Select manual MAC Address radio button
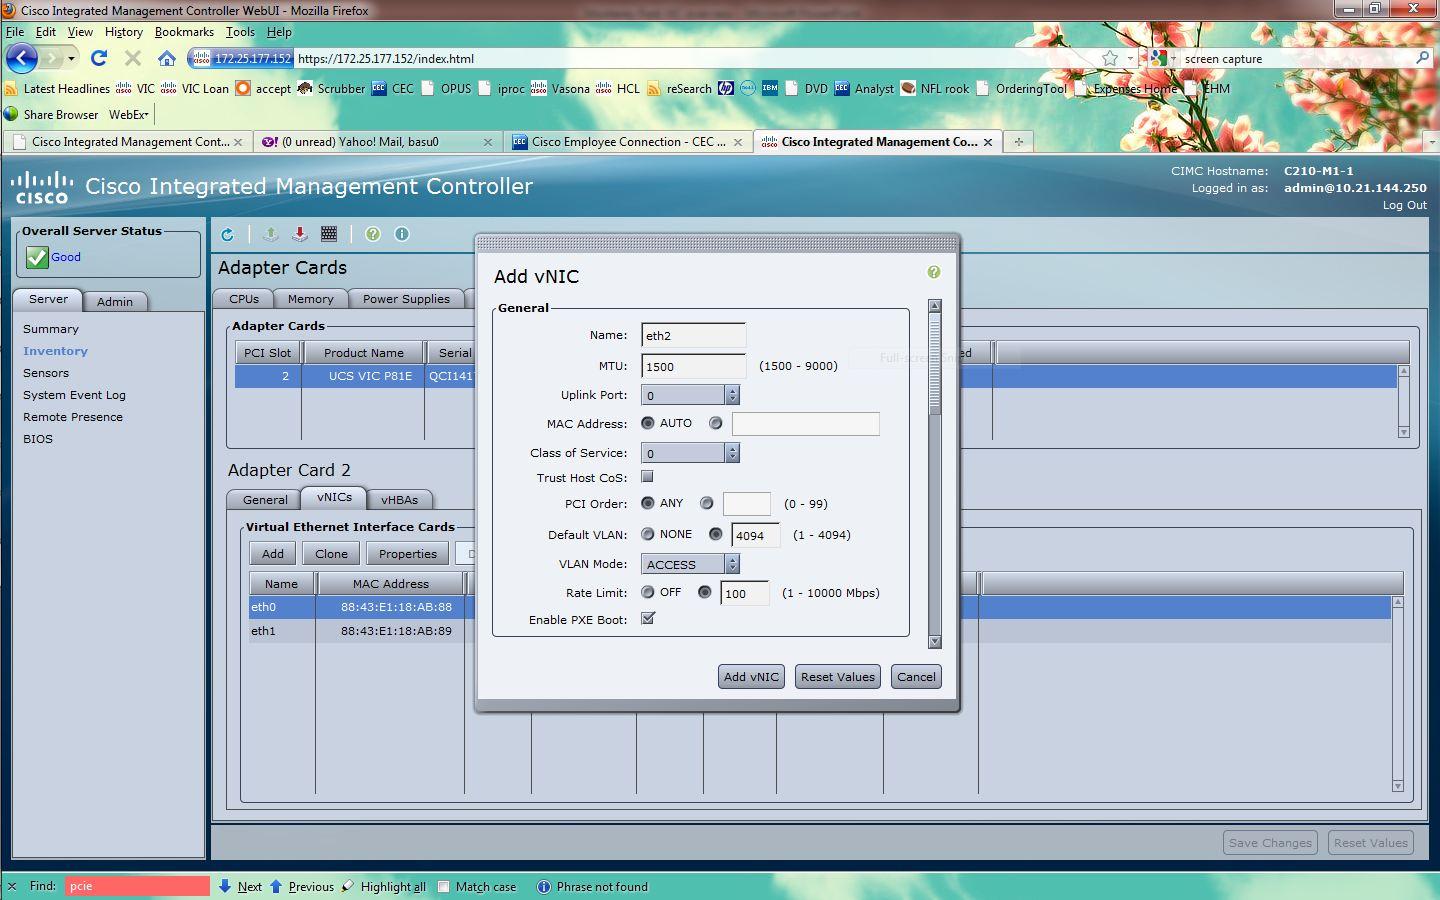Image resolution: width=1440 pixels, height=900 pixels. click(715, 423)
